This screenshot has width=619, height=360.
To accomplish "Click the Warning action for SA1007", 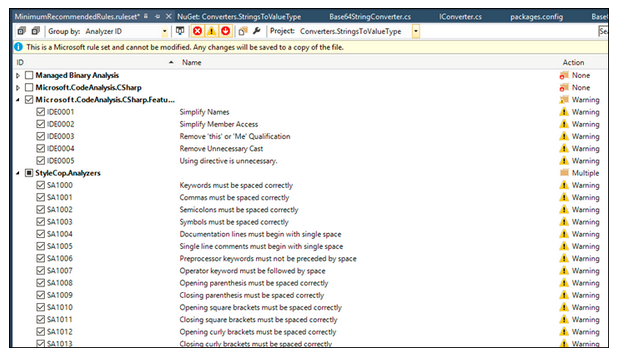I will pos(585,271).
